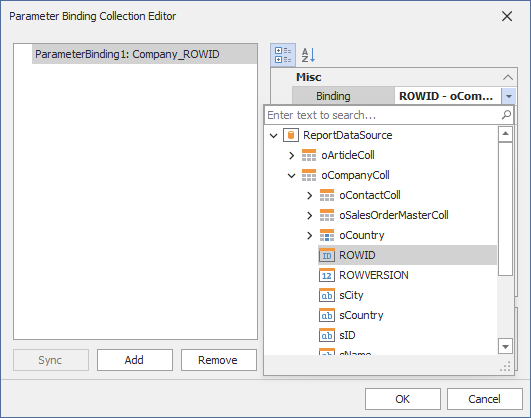
Task: Cancel the collection editor dialog
Action: click(x=485, y=399)
